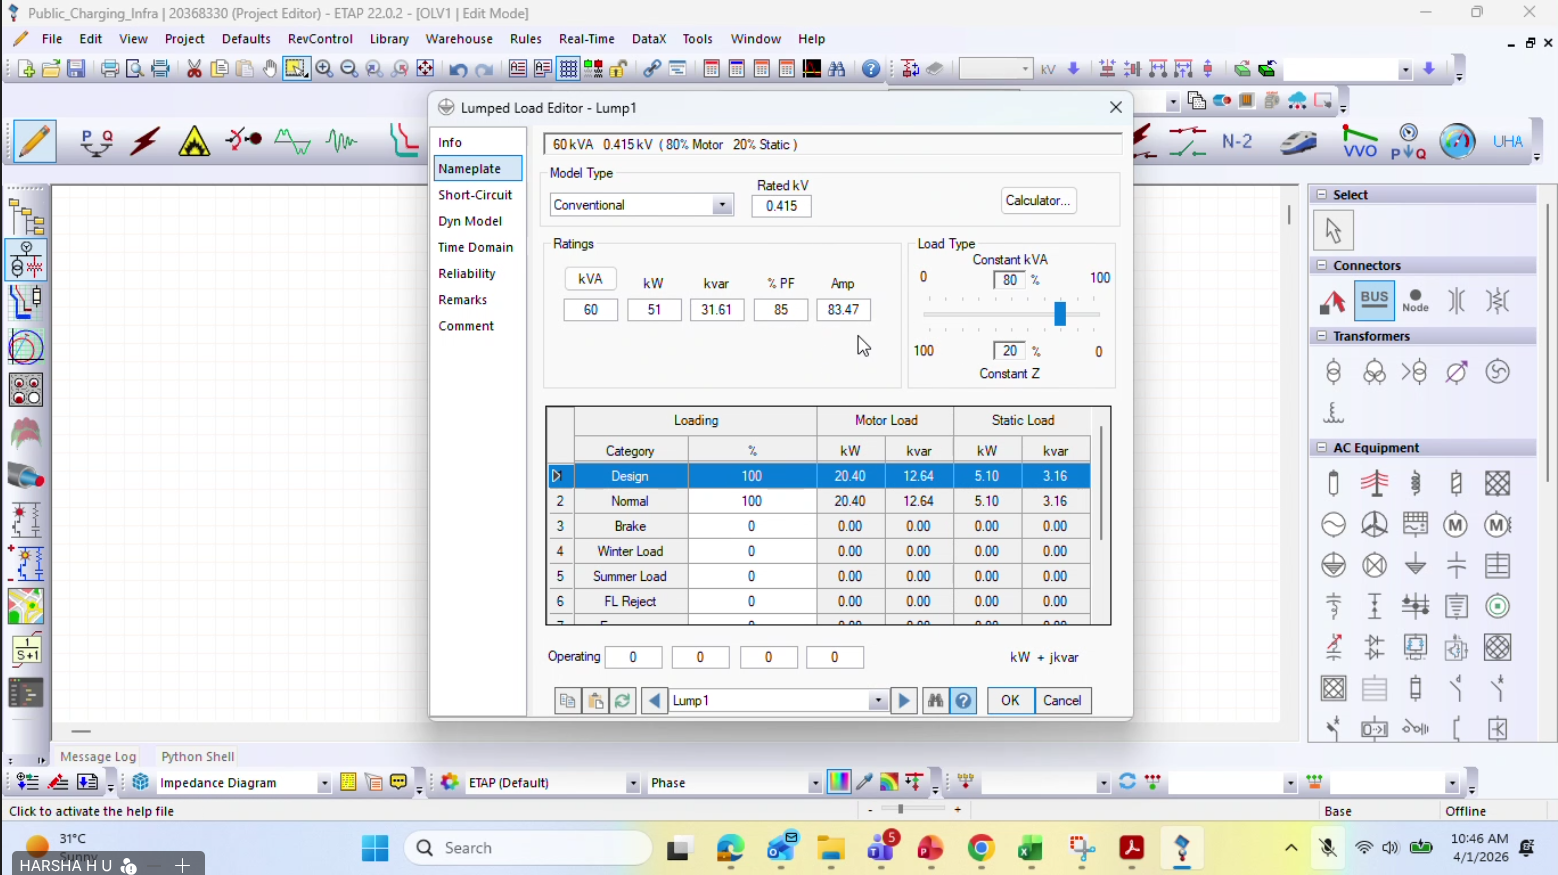Click the help question mark icon in dialog
This screenshot has width=1558, height=875.
pyautogui.click(x=963, y=701)
